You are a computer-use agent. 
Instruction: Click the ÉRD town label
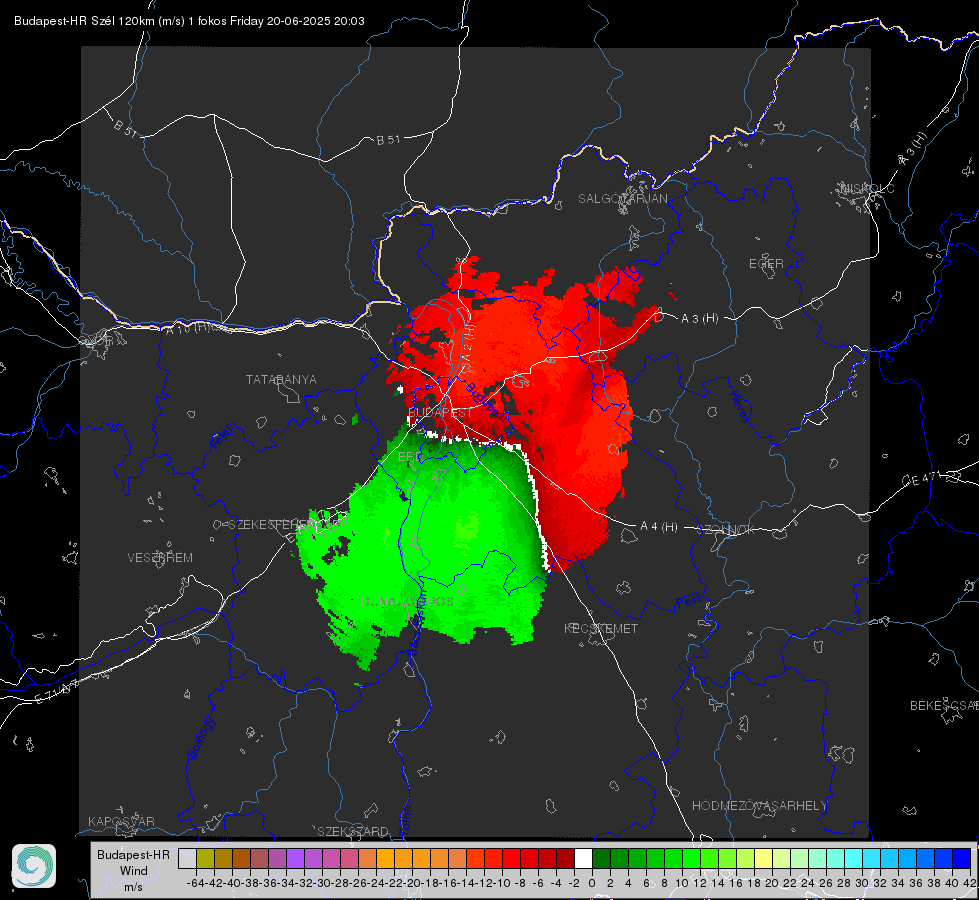pyautogui.click(x=410, y=457)
